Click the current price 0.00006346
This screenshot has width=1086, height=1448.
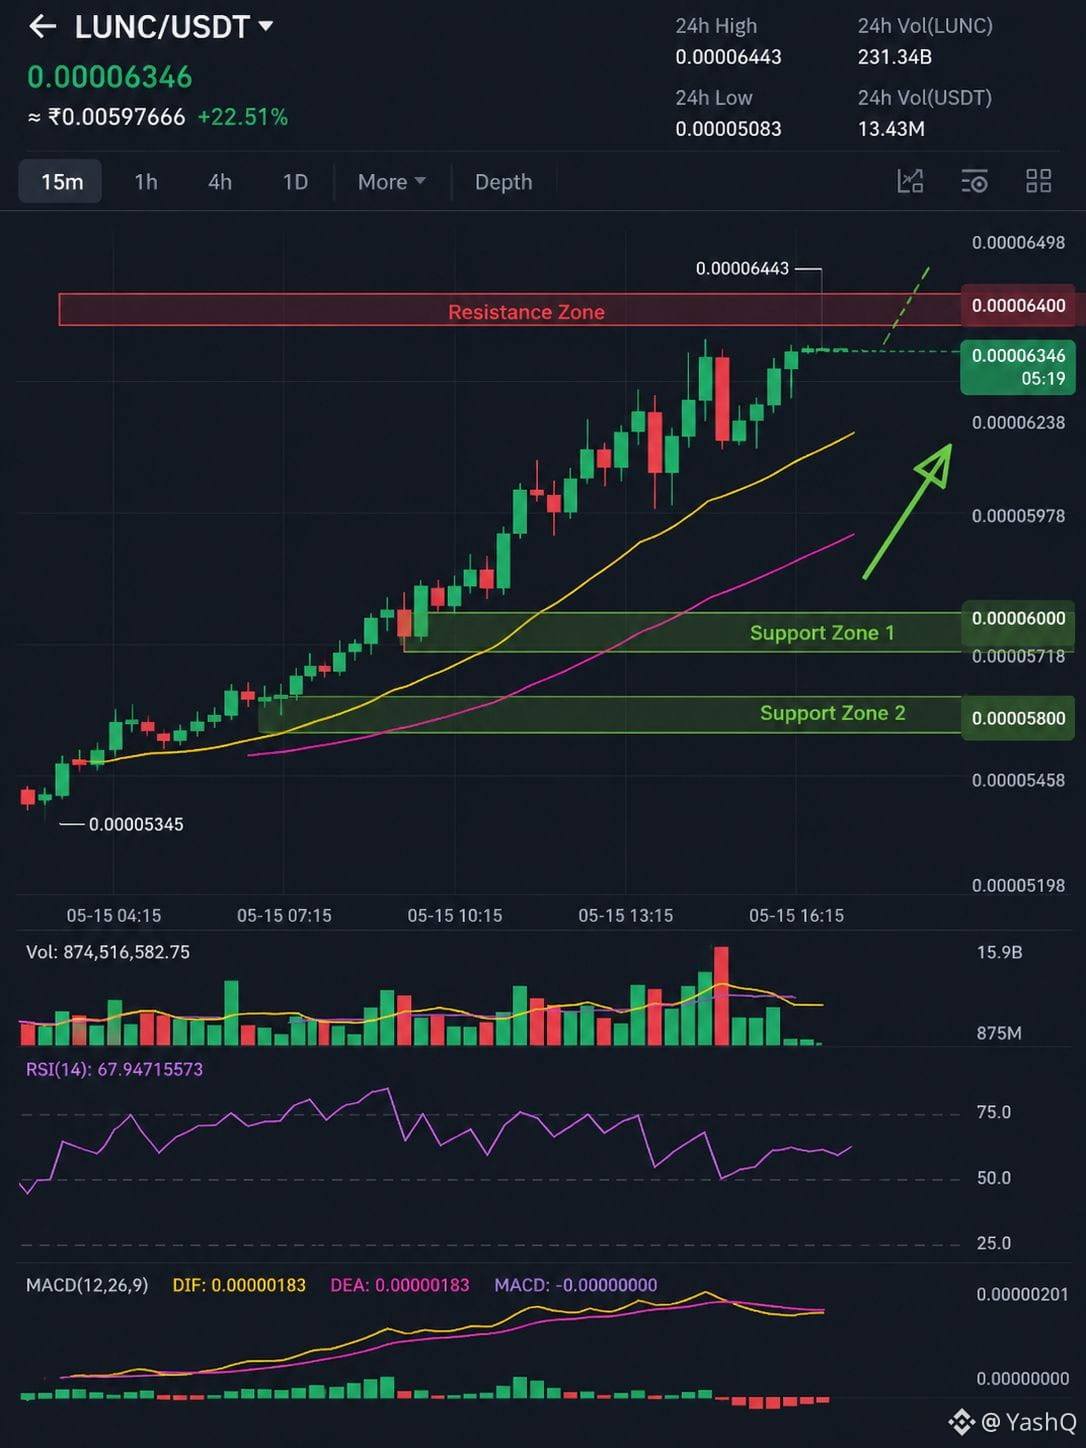coord(110,77)
